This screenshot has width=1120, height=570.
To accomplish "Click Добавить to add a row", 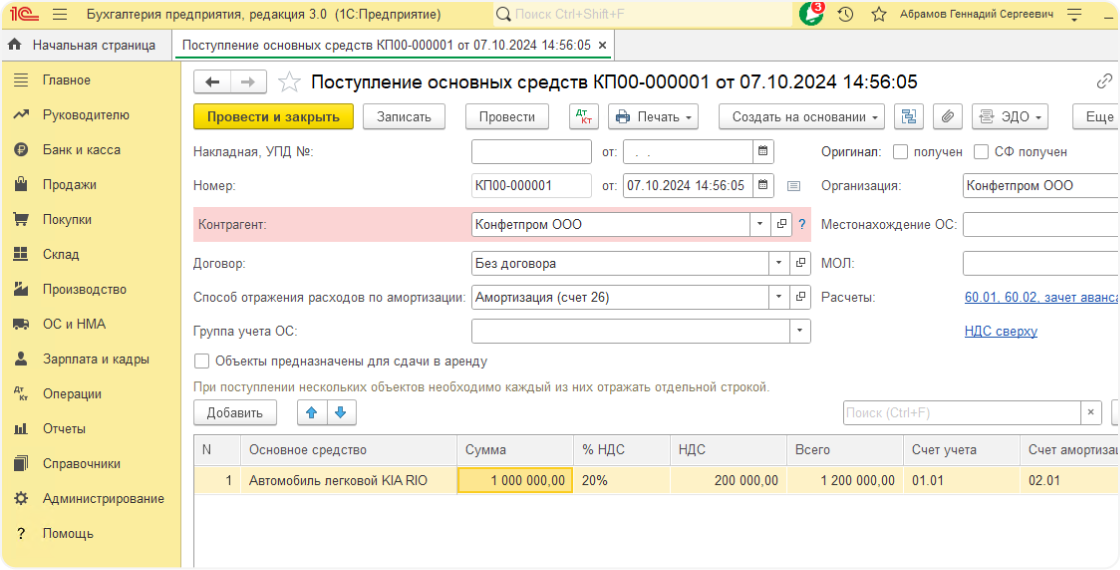I will tap(236, 412).
